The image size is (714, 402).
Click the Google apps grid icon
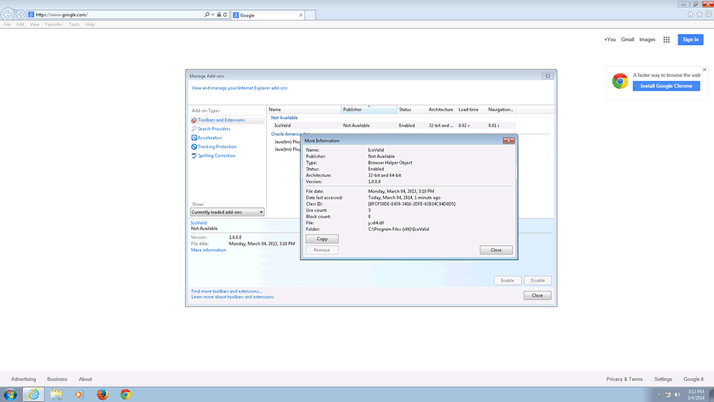click(x=667, y=40)
